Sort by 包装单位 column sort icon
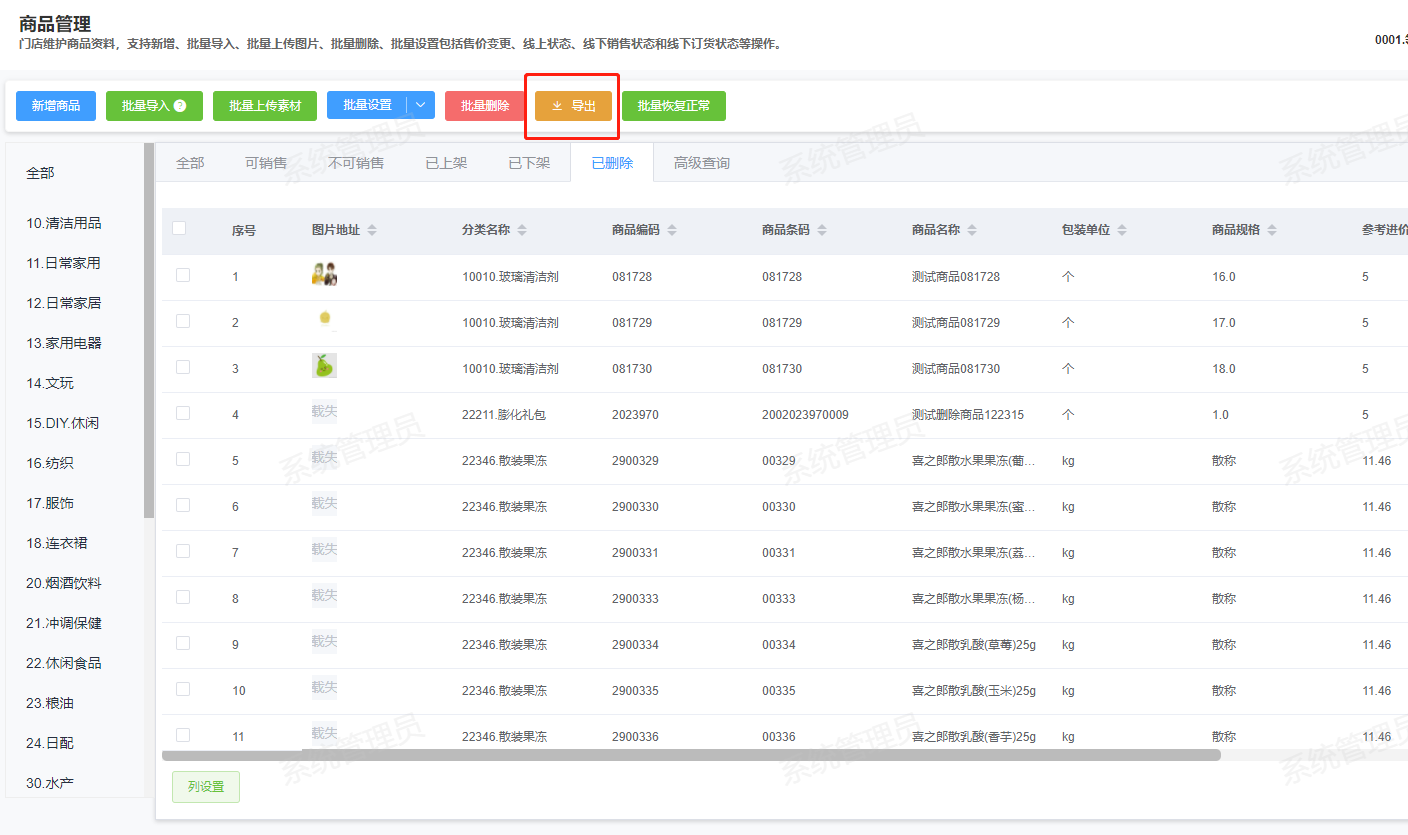Viewport: 1408px width, 835px height. click(1122, 230)
